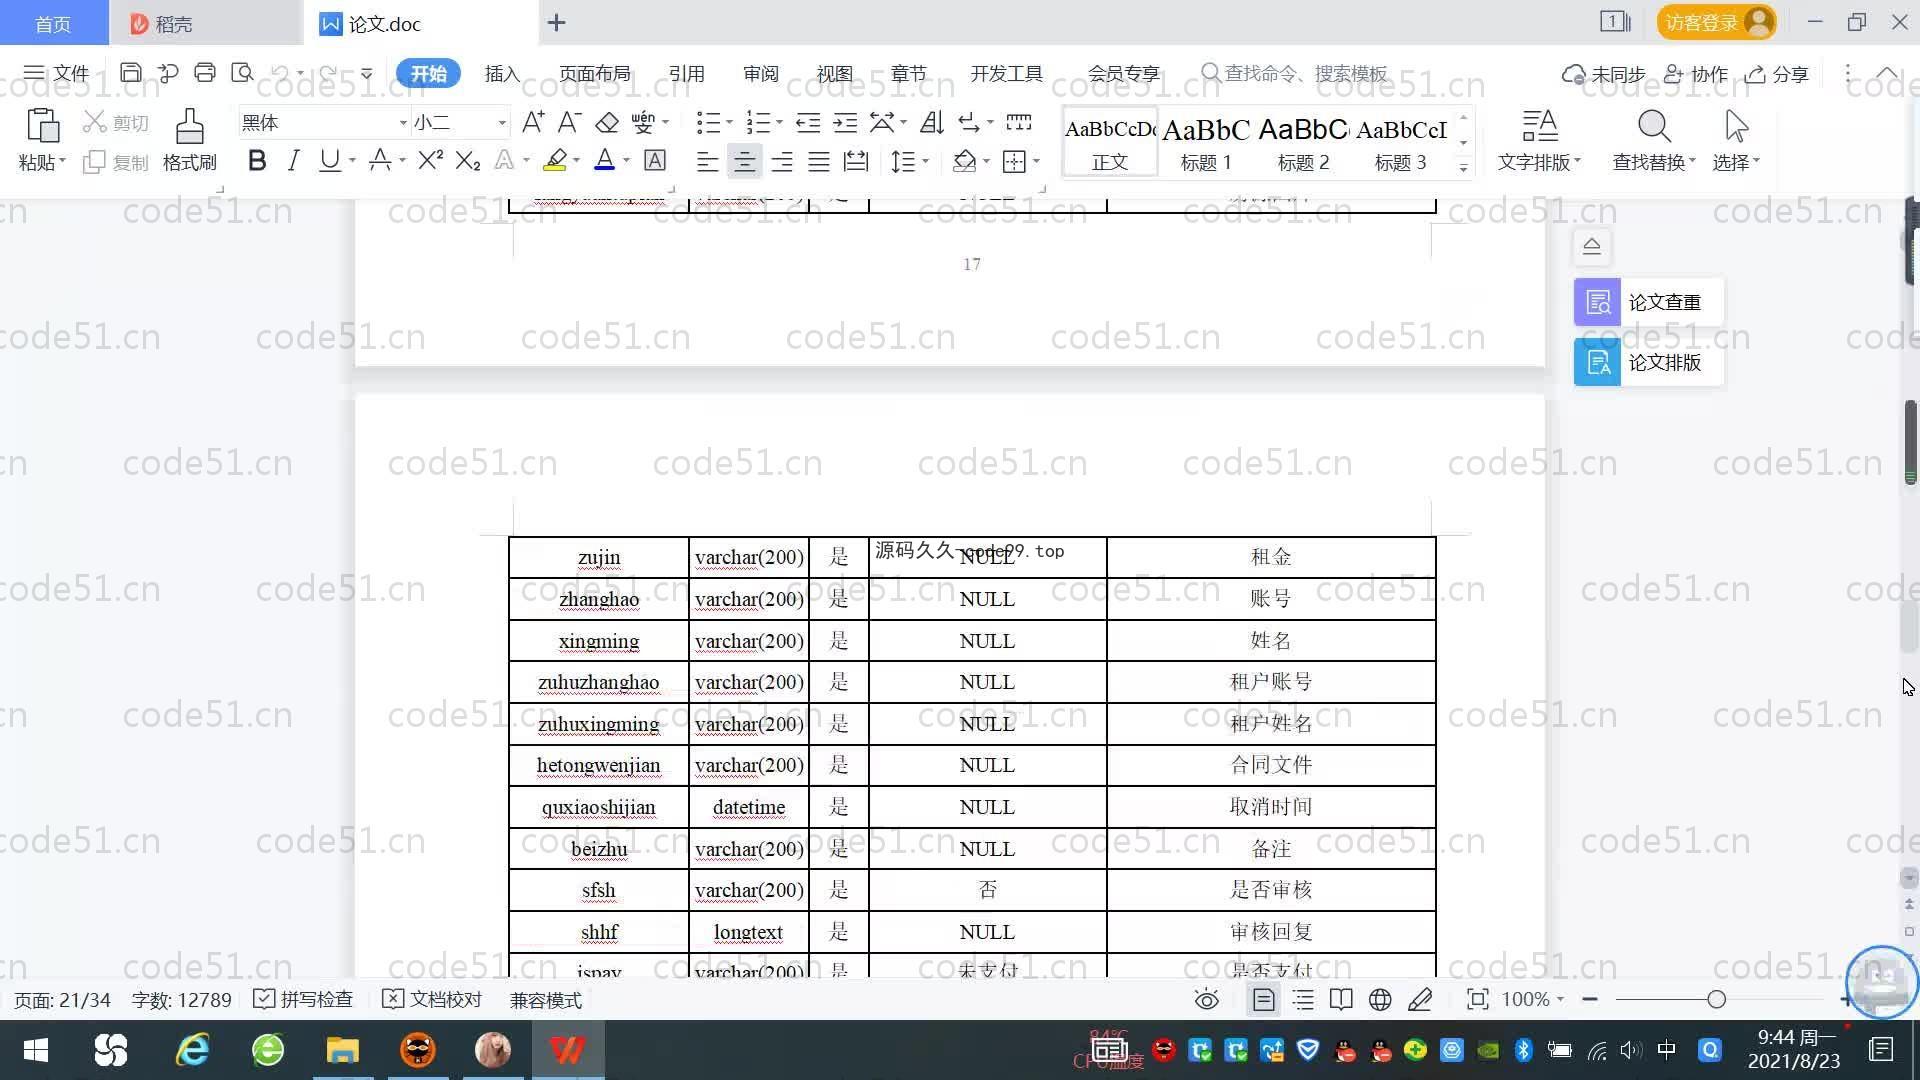Screen dimensions: 1920x1080
Task: Open a new tab with plus button
Action: (x=557, y=22)
